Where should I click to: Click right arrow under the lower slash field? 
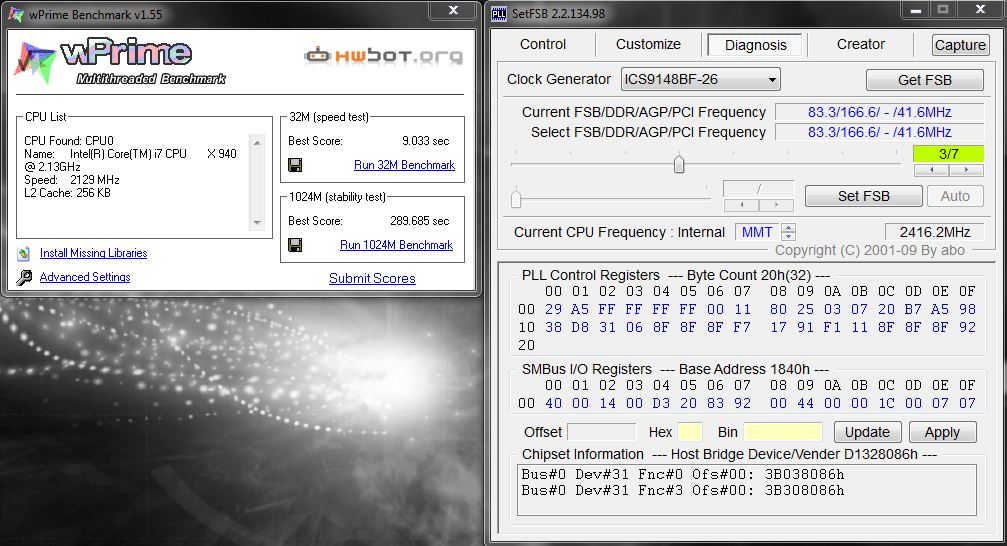(776, 205)
